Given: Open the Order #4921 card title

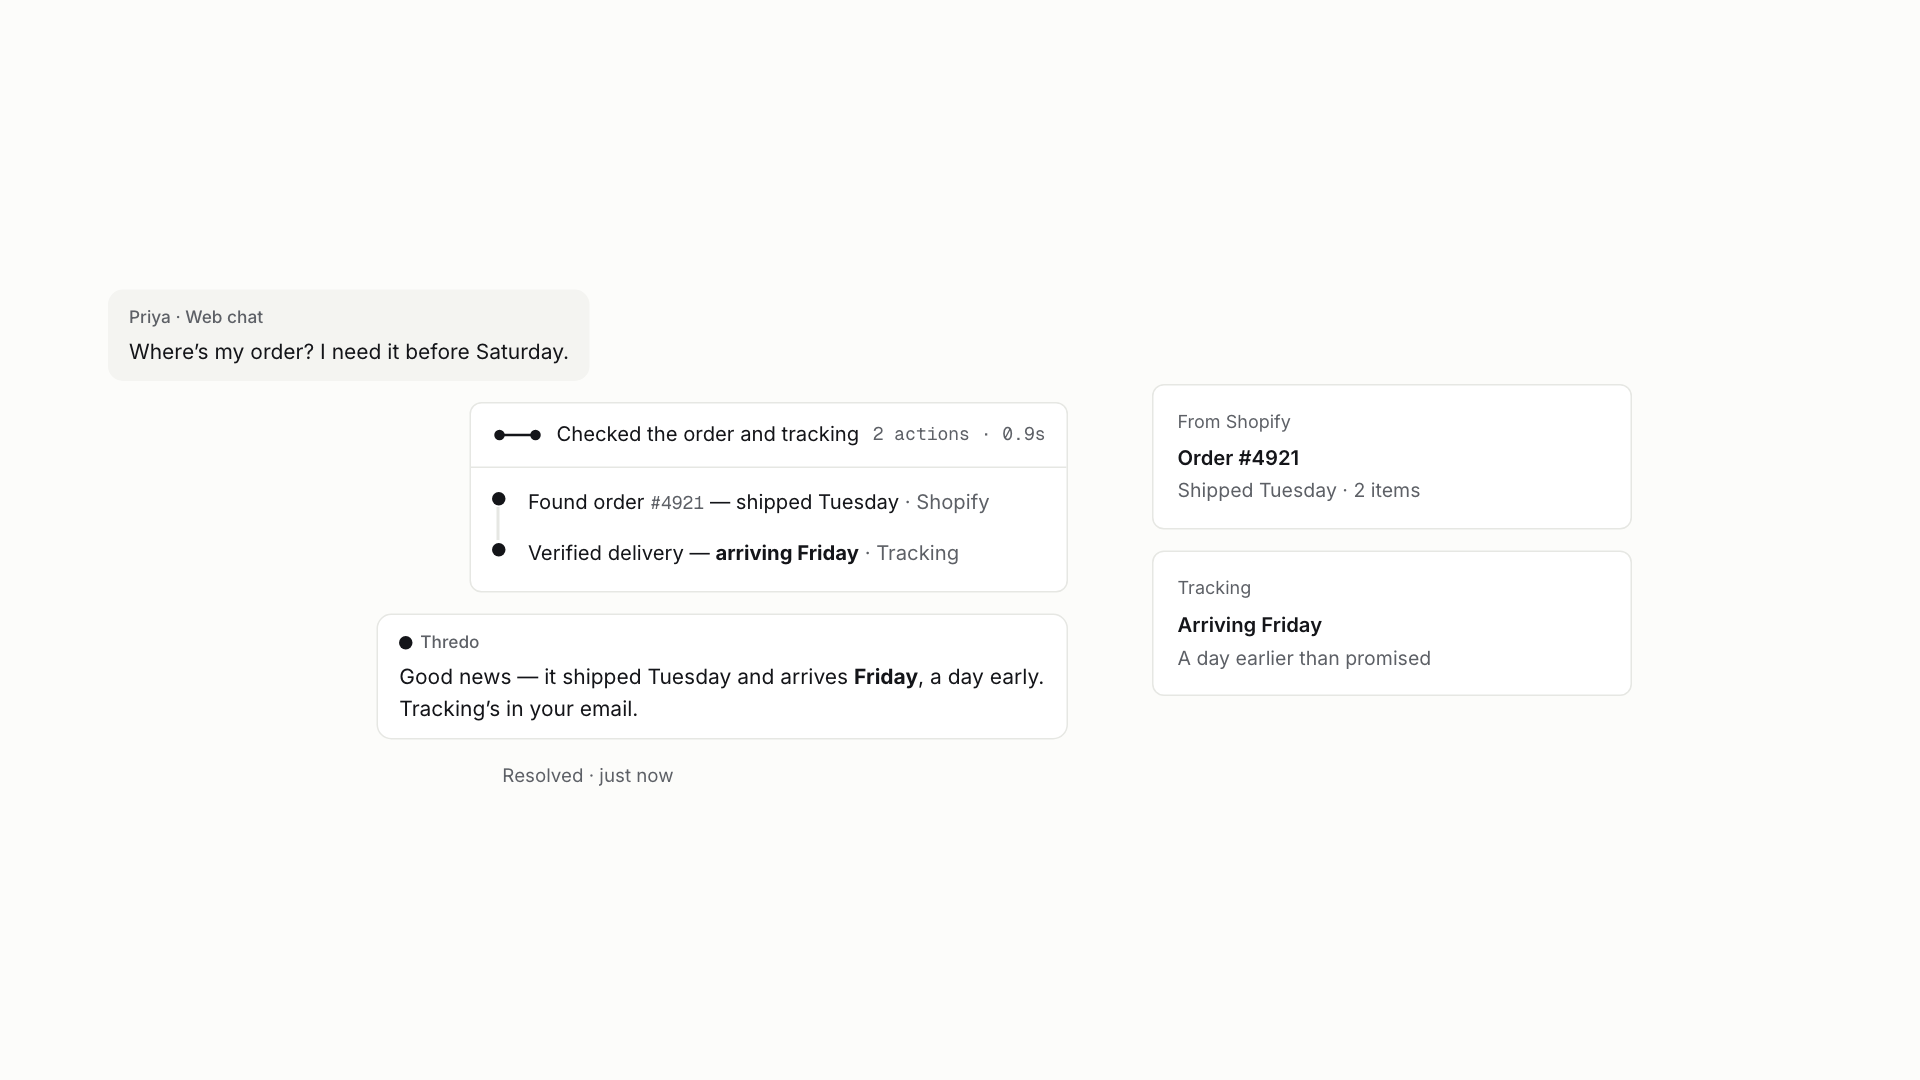Looking at the screenshot, I should pyautogui.click(x=1238, y=458).
